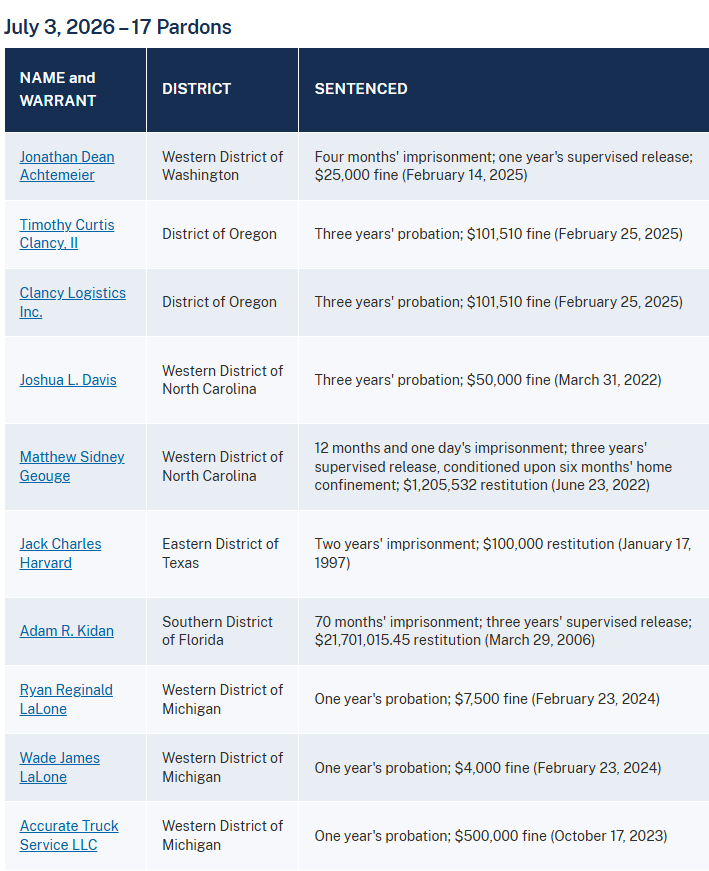
Task: Open Jack Charles Harvard warrant link
Action: pyautogui.click(x=61, y=553)
